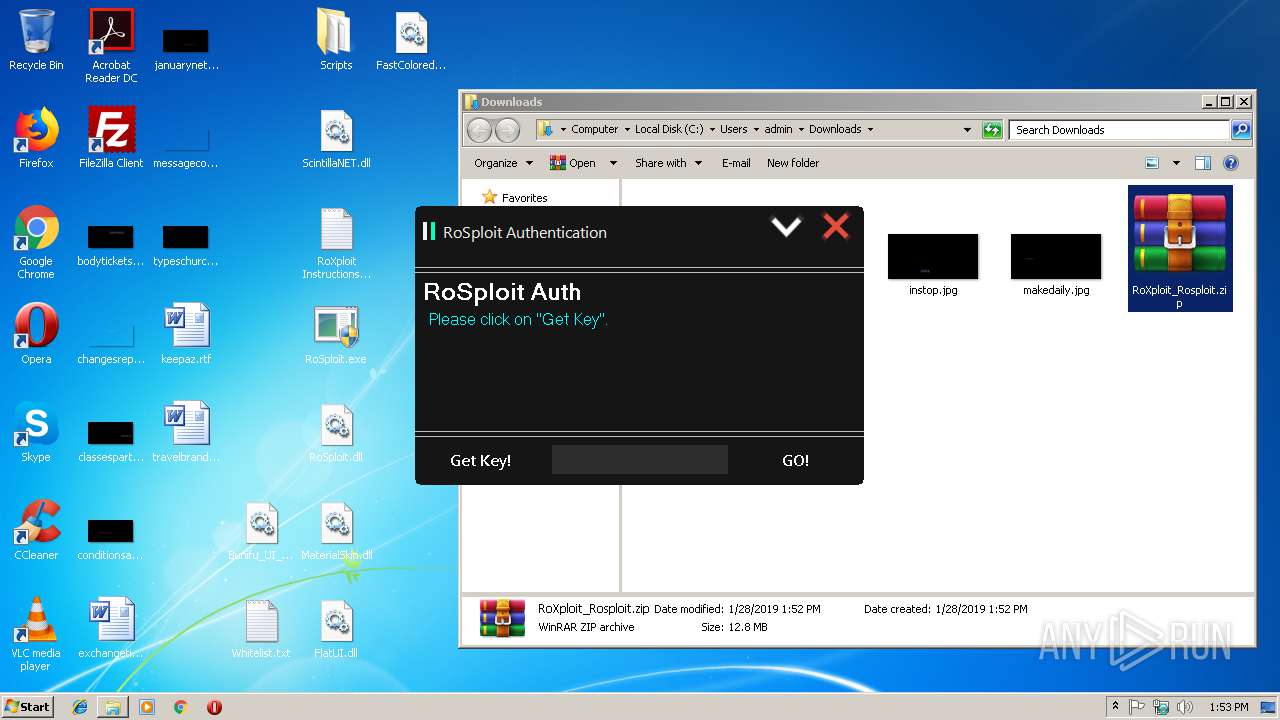The height and width of the screenshot is (720, 1280).
Task: Launch CCleaner desktop shortcut
Action: pos(36,530)
